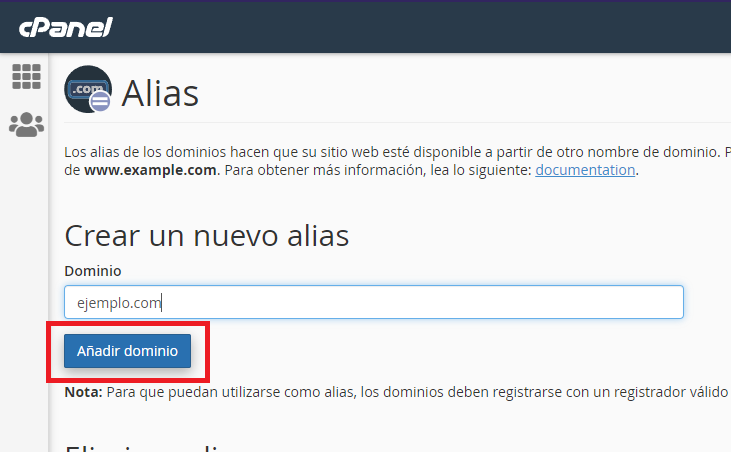Click the cPanel logo in the header
Screen dimensions: 731x452
click(65, 27)
